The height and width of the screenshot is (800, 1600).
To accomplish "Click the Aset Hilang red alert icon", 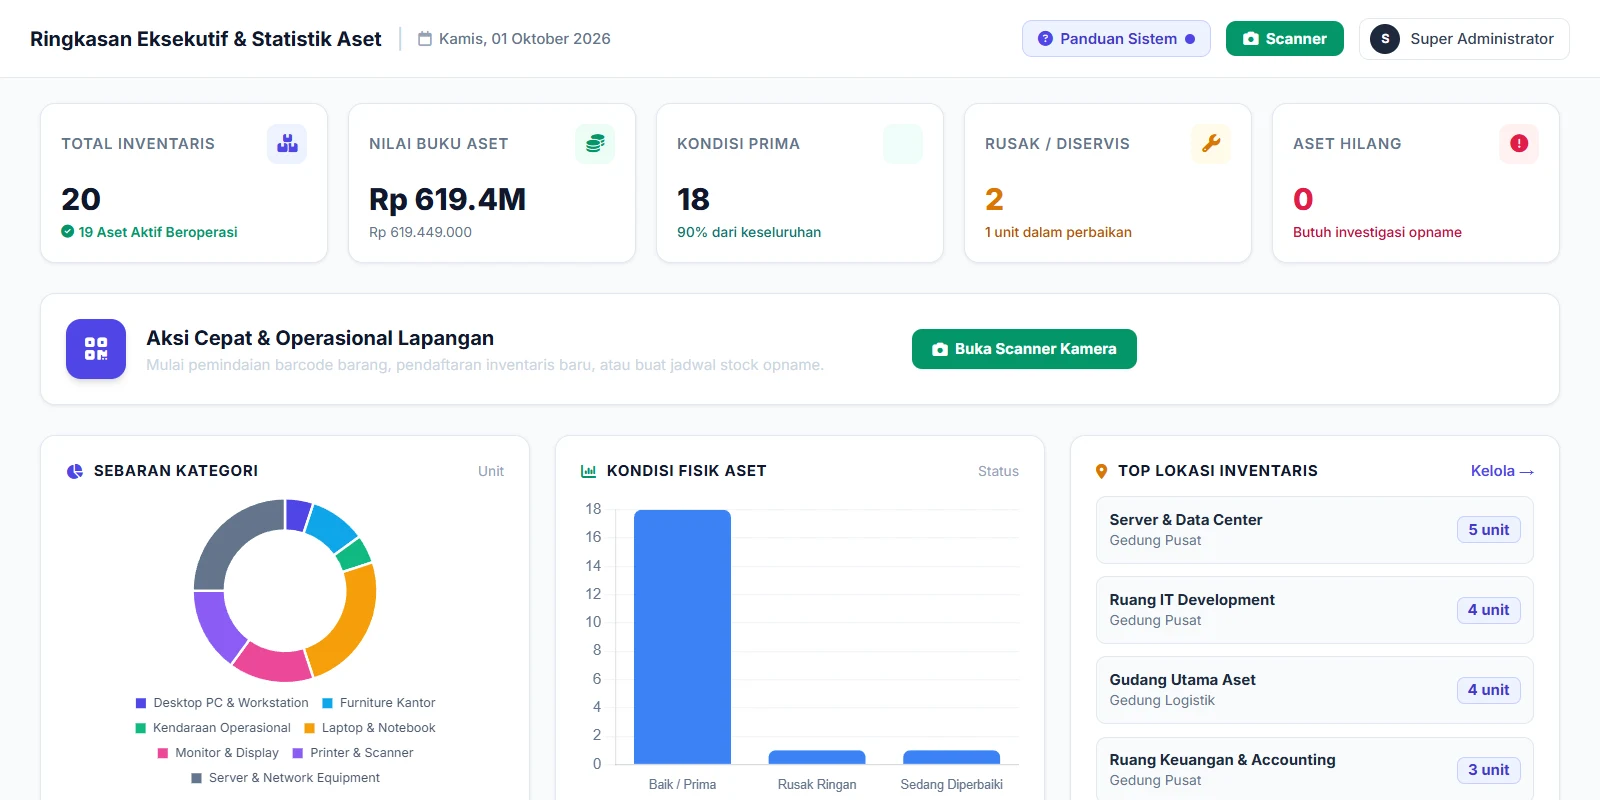I will pos(1519,144).
